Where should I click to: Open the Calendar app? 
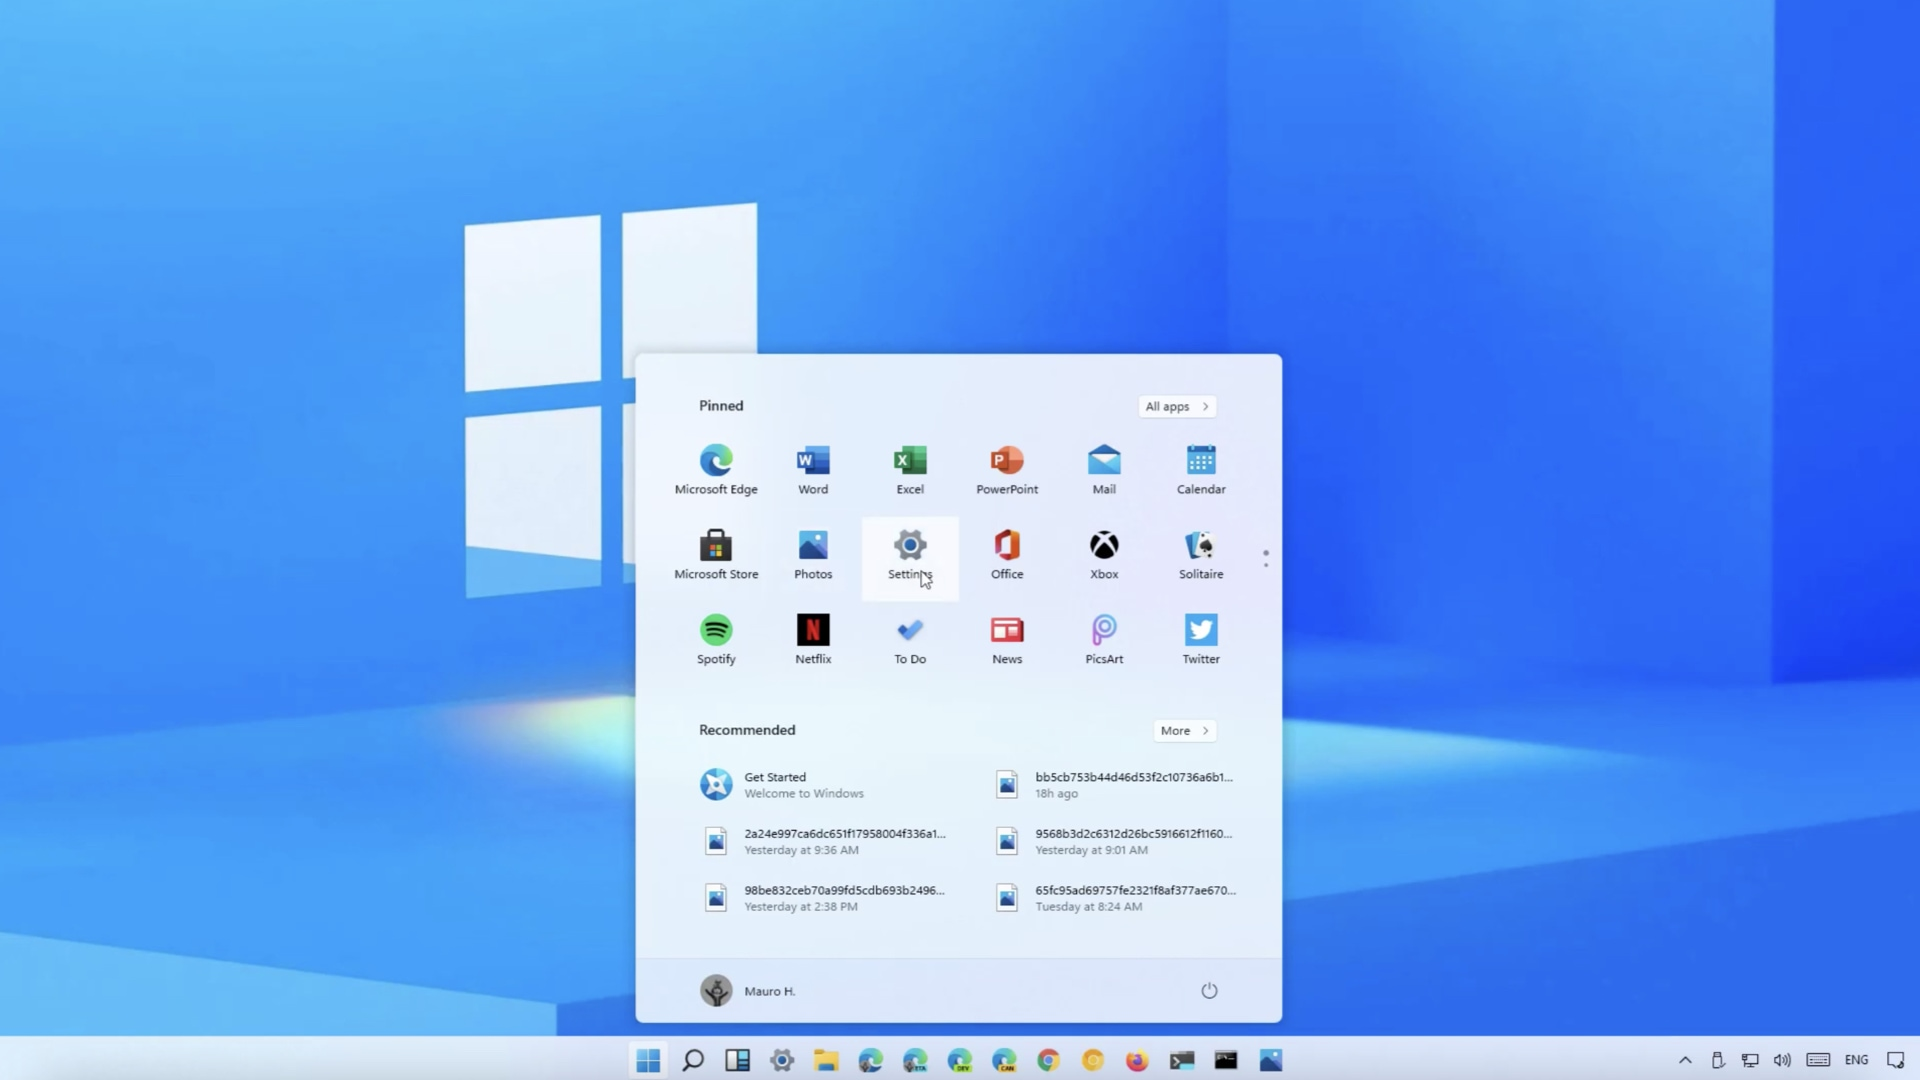1201,469
